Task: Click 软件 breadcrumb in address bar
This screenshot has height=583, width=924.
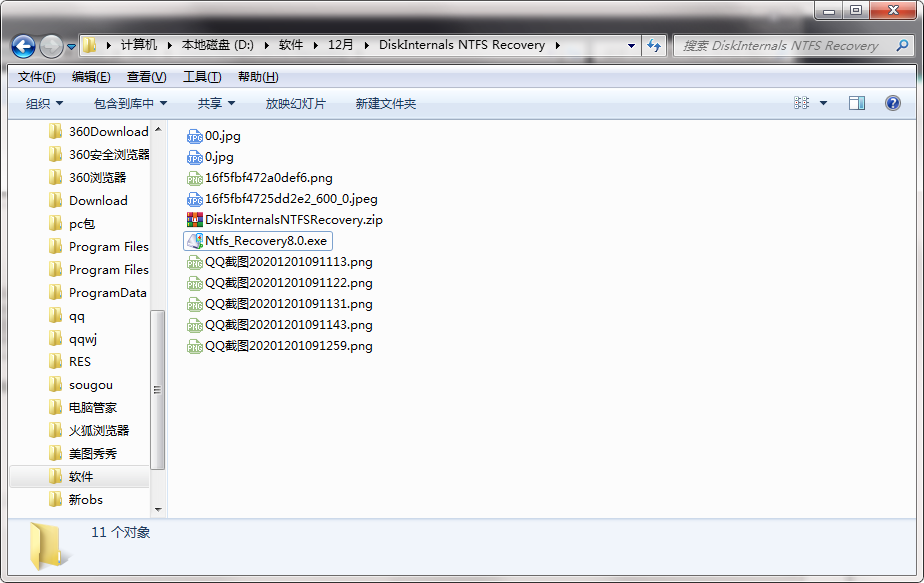Action: pos(291,45)
